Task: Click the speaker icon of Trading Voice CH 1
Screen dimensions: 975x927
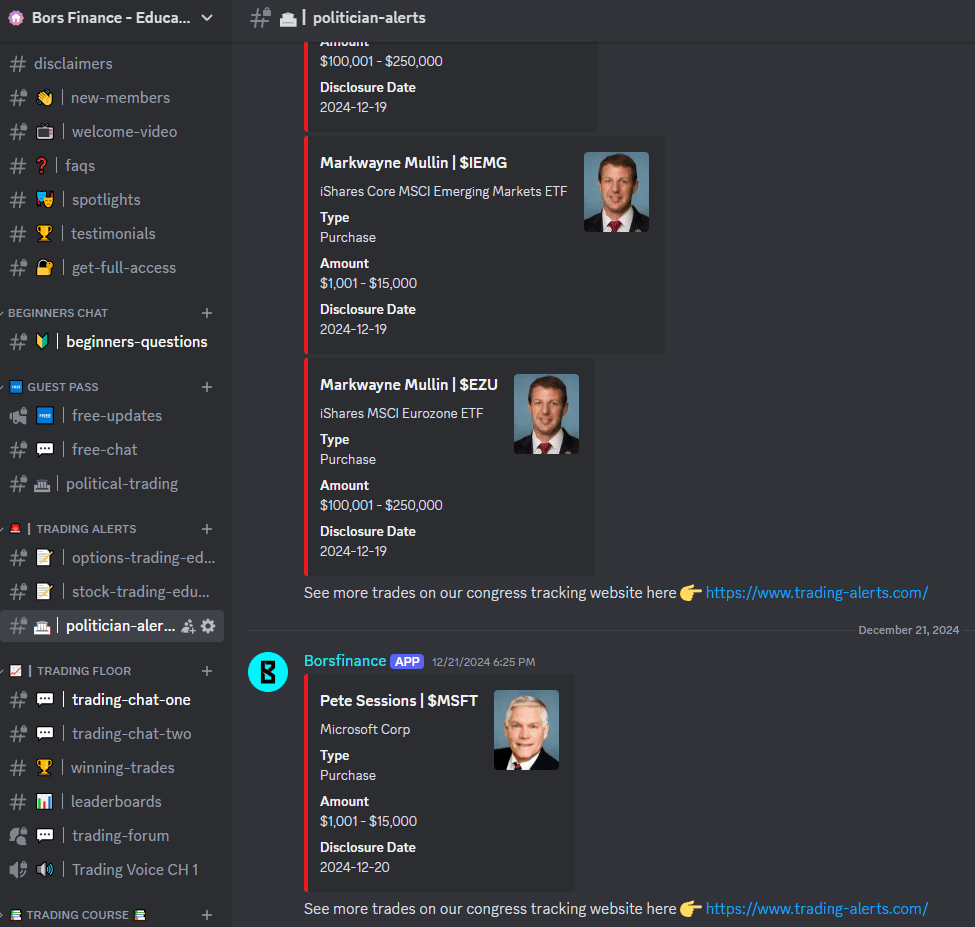Action: (18, 870)
